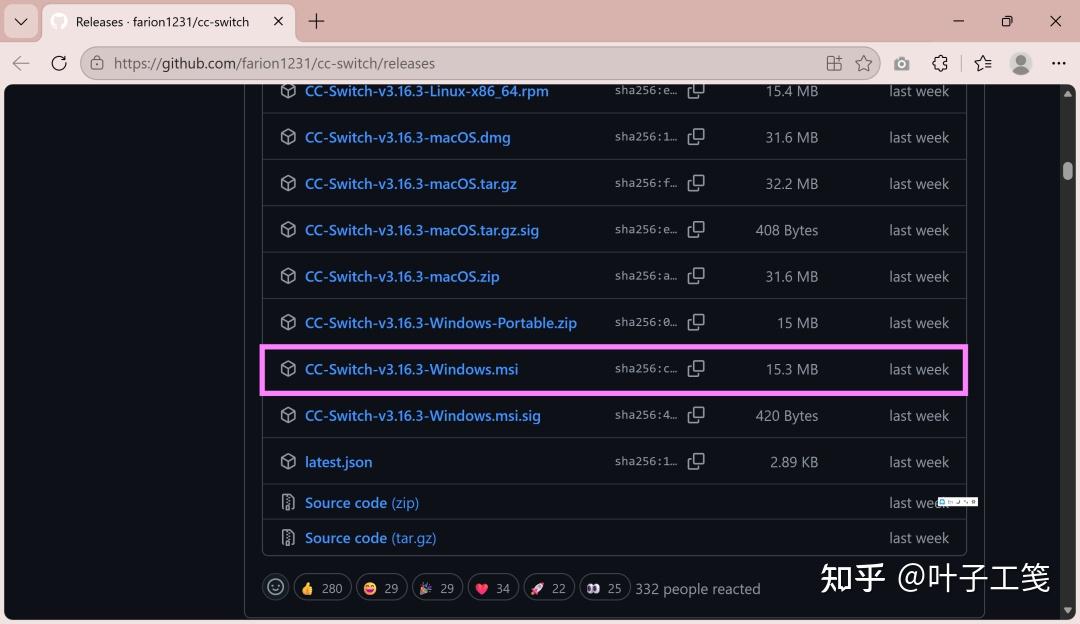Viewport: 1080px width, 624px height.
Task: Copy sha256 hash for macOS.zip
Action: tap(696, 275)
